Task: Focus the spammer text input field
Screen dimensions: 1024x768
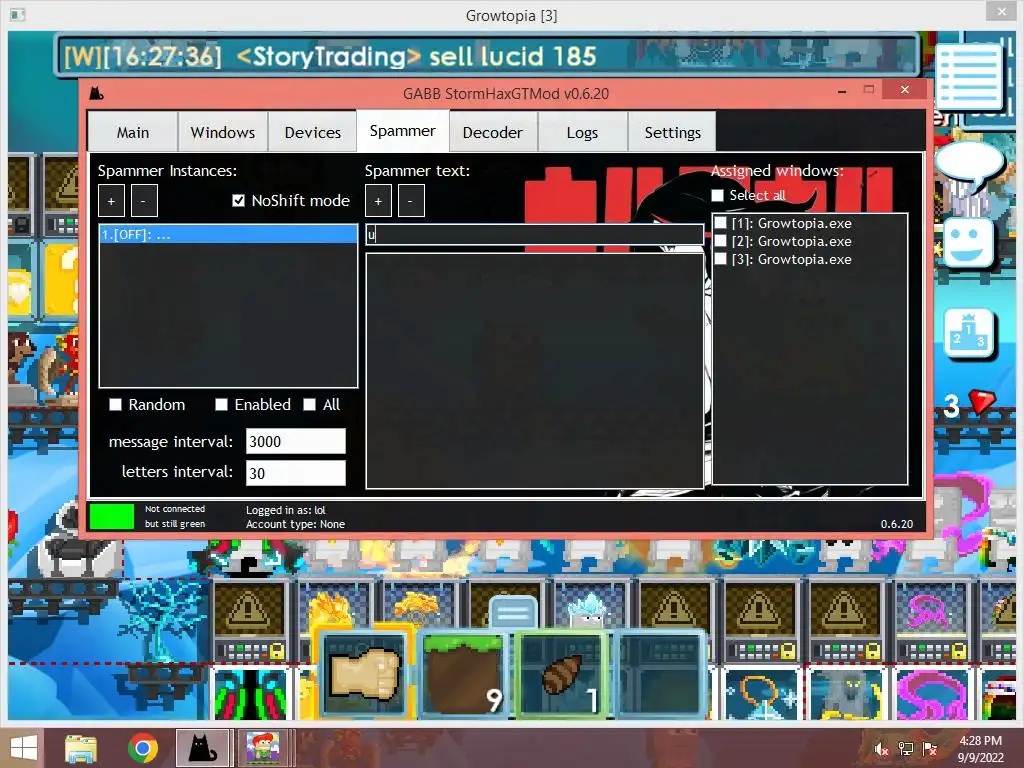Action: [534, 234]
